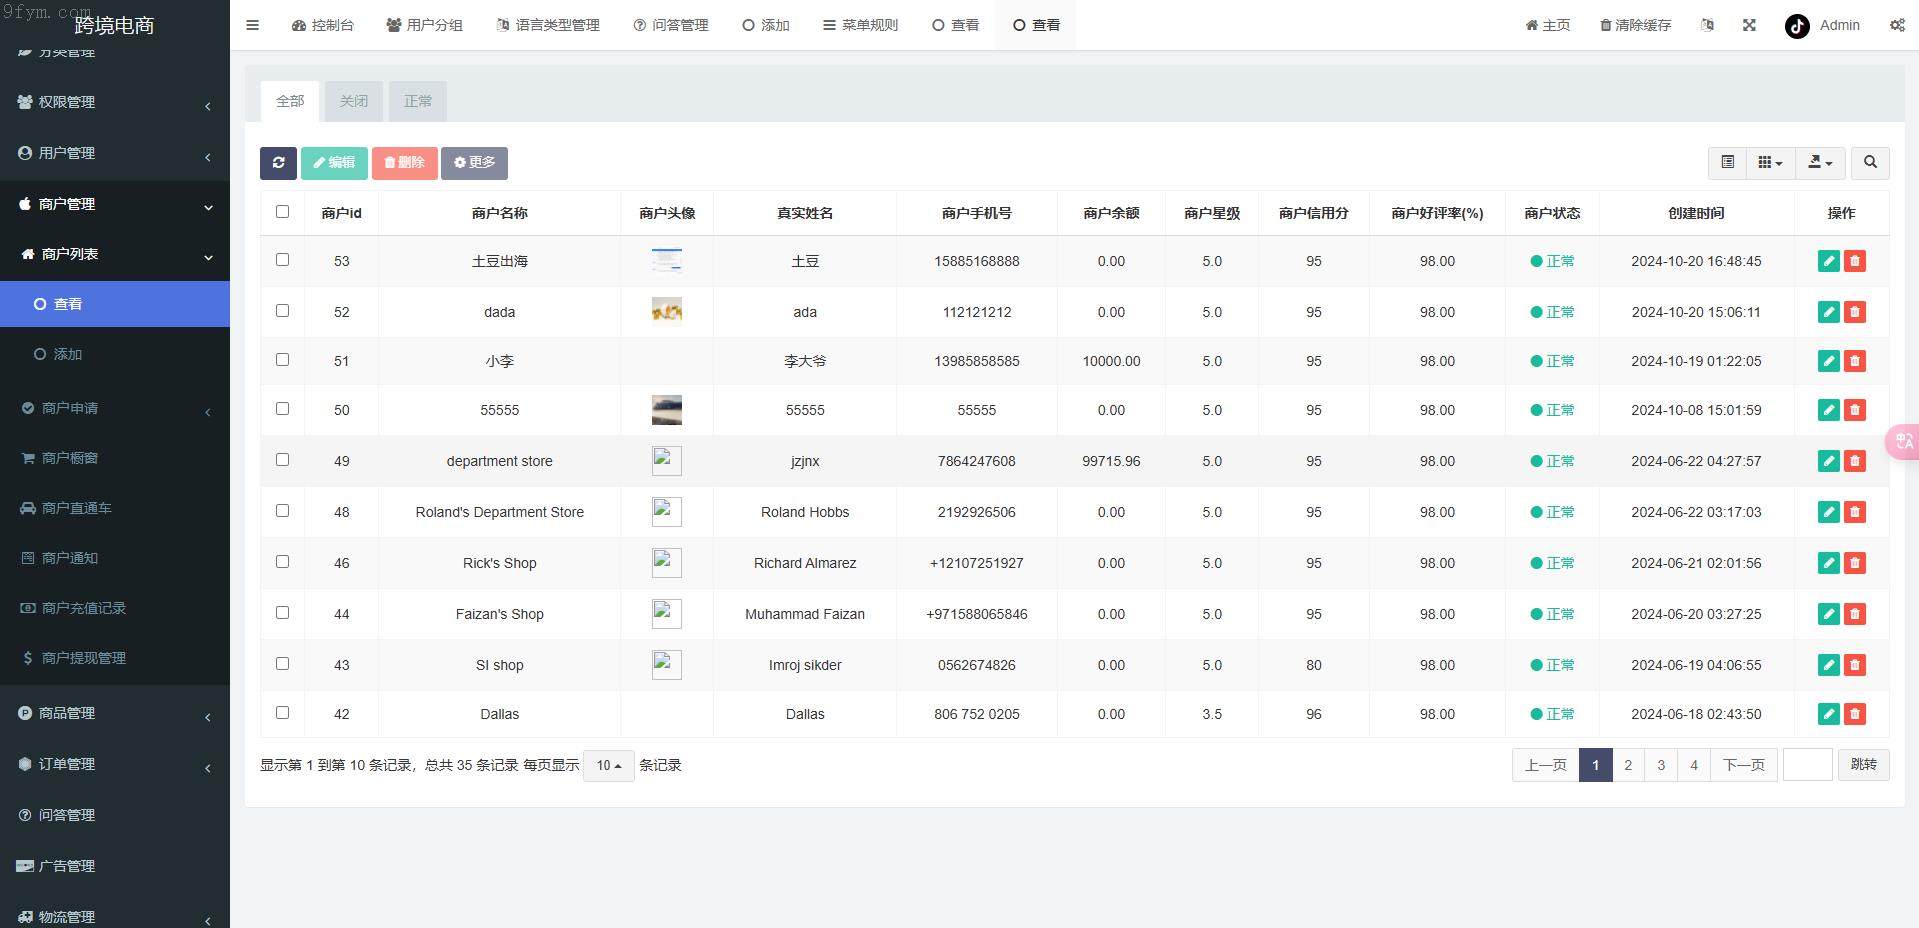Tick the checkbox for Rick's Shop row

[x=282, y=562]
